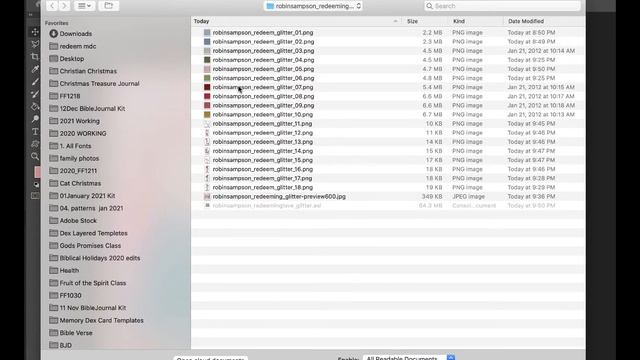Click the Open cloud documents button
Viewport: 640px width, 360px height.
(x=211, y=358)
